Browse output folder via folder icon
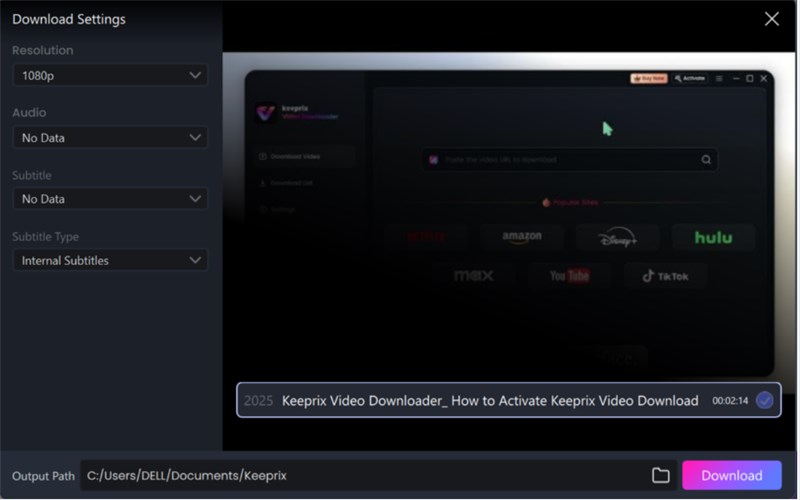The height and width of the screenshot is (500, 800). tap(663, 477)
